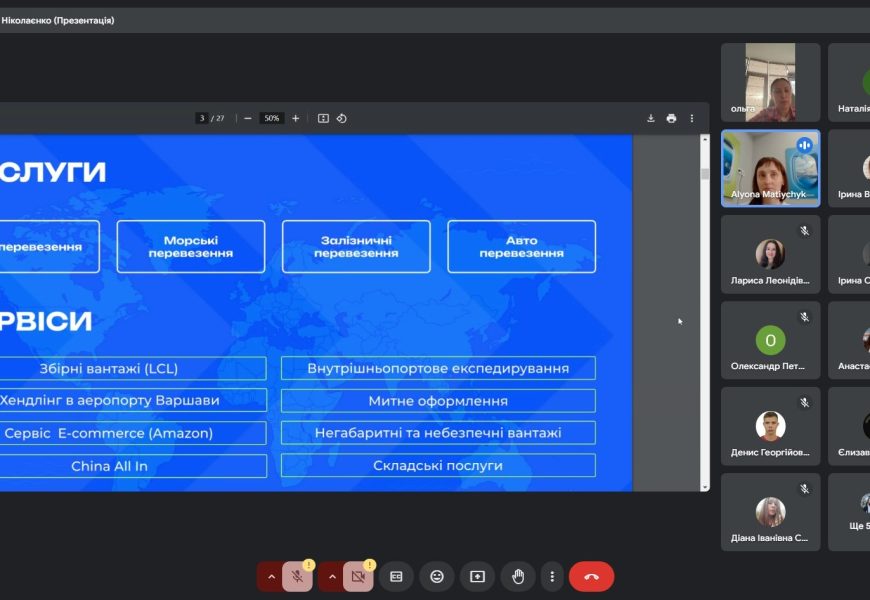Expand audio settings arrow beside microphone
Image resolution: width=870 pixels, height=600 pixels.
271,576
